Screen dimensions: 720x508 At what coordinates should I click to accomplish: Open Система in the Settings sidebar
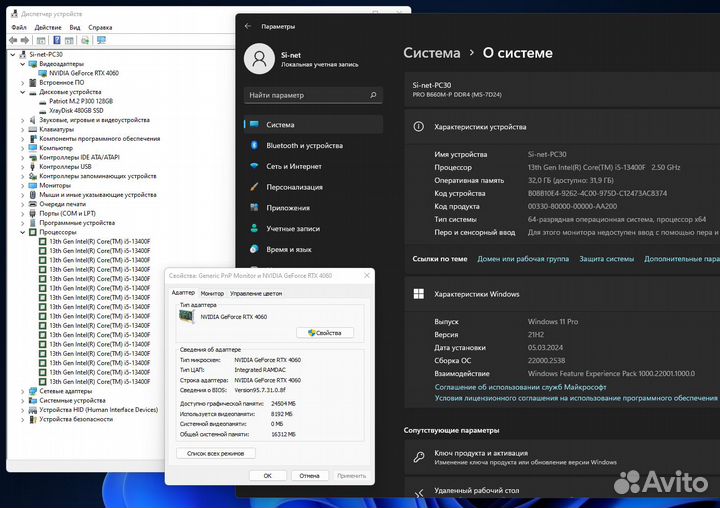(x=313, y=124)
